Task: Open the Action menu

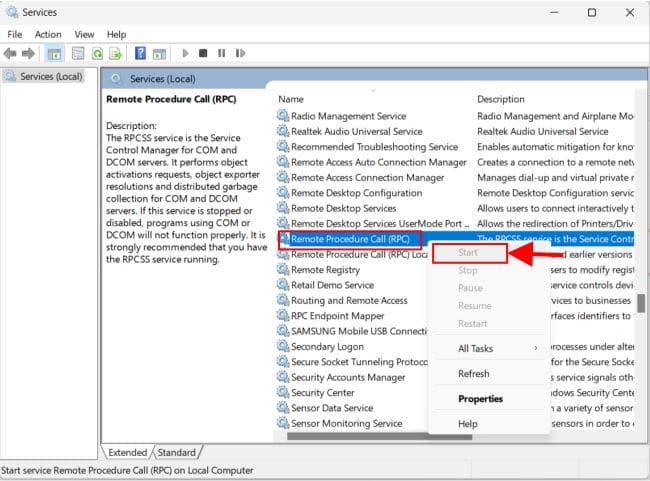Action: [x=48, y=34]
